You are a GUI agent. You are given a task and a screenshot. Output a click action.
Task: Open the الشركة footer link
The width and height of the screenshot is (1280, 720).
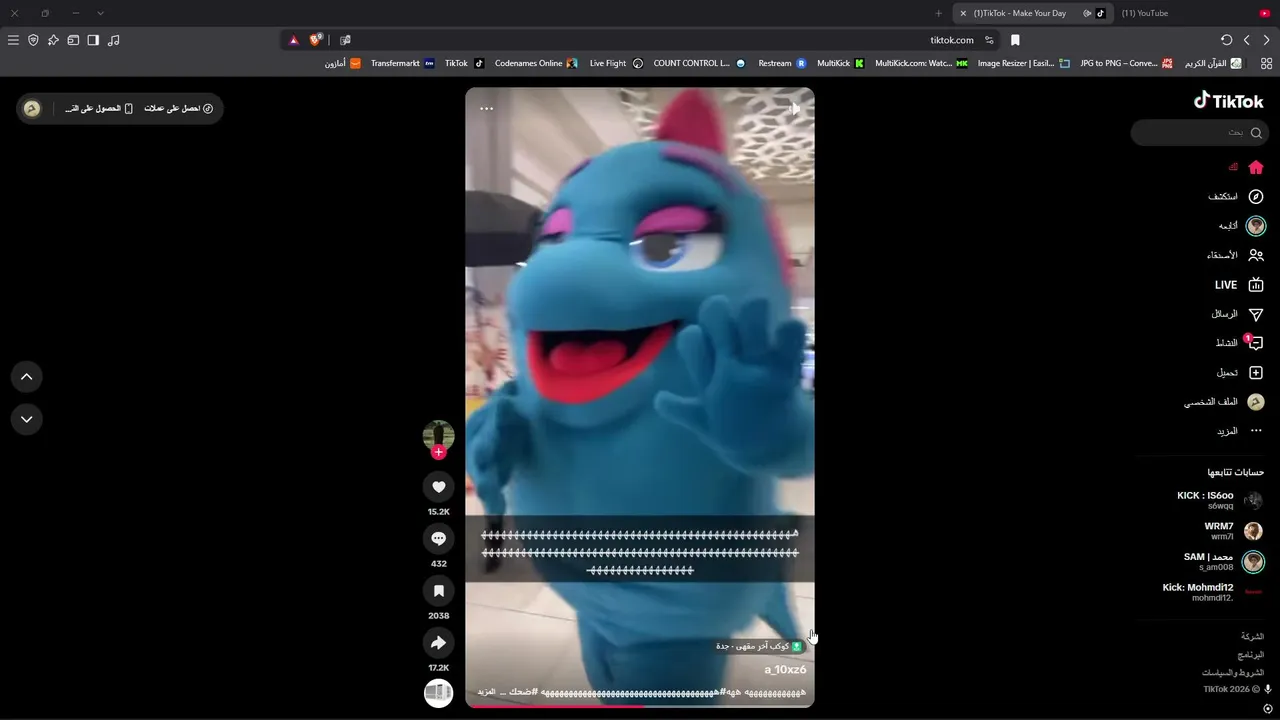click(x=1252, y=636)
